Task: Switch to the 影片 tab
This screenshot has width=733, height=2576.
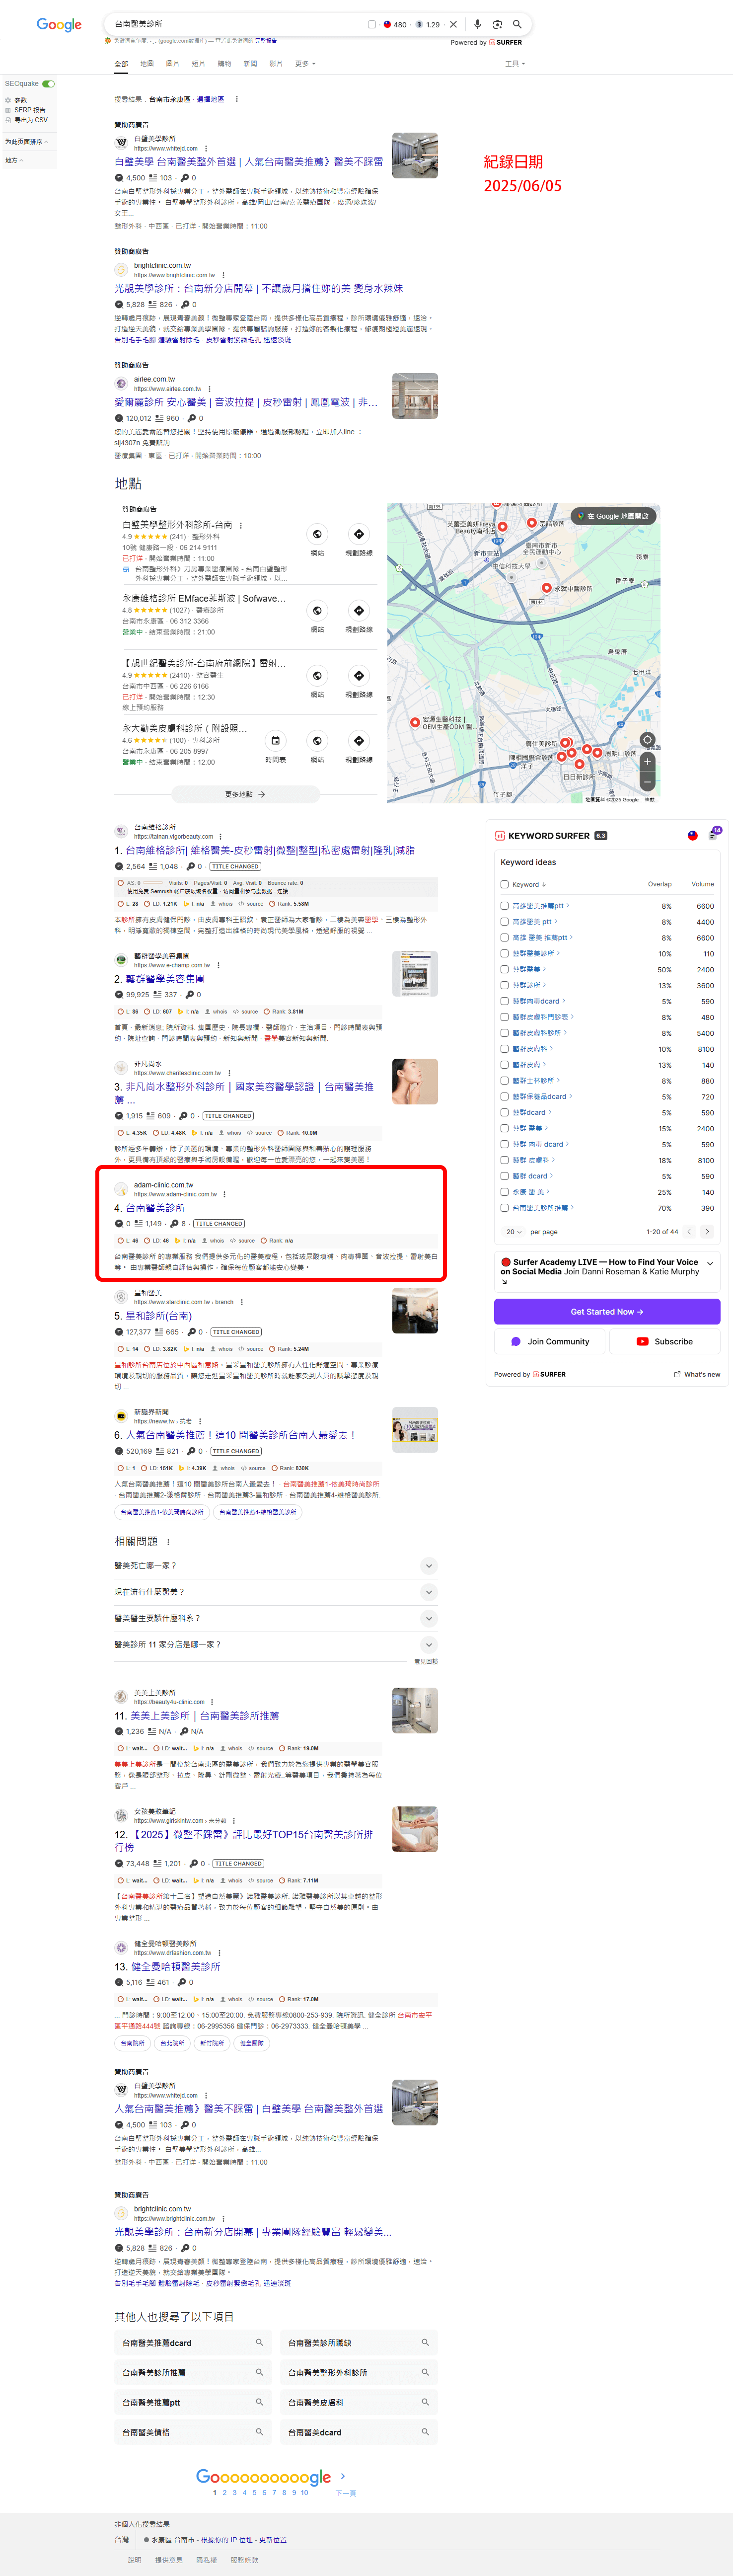Action: [276, 64]
